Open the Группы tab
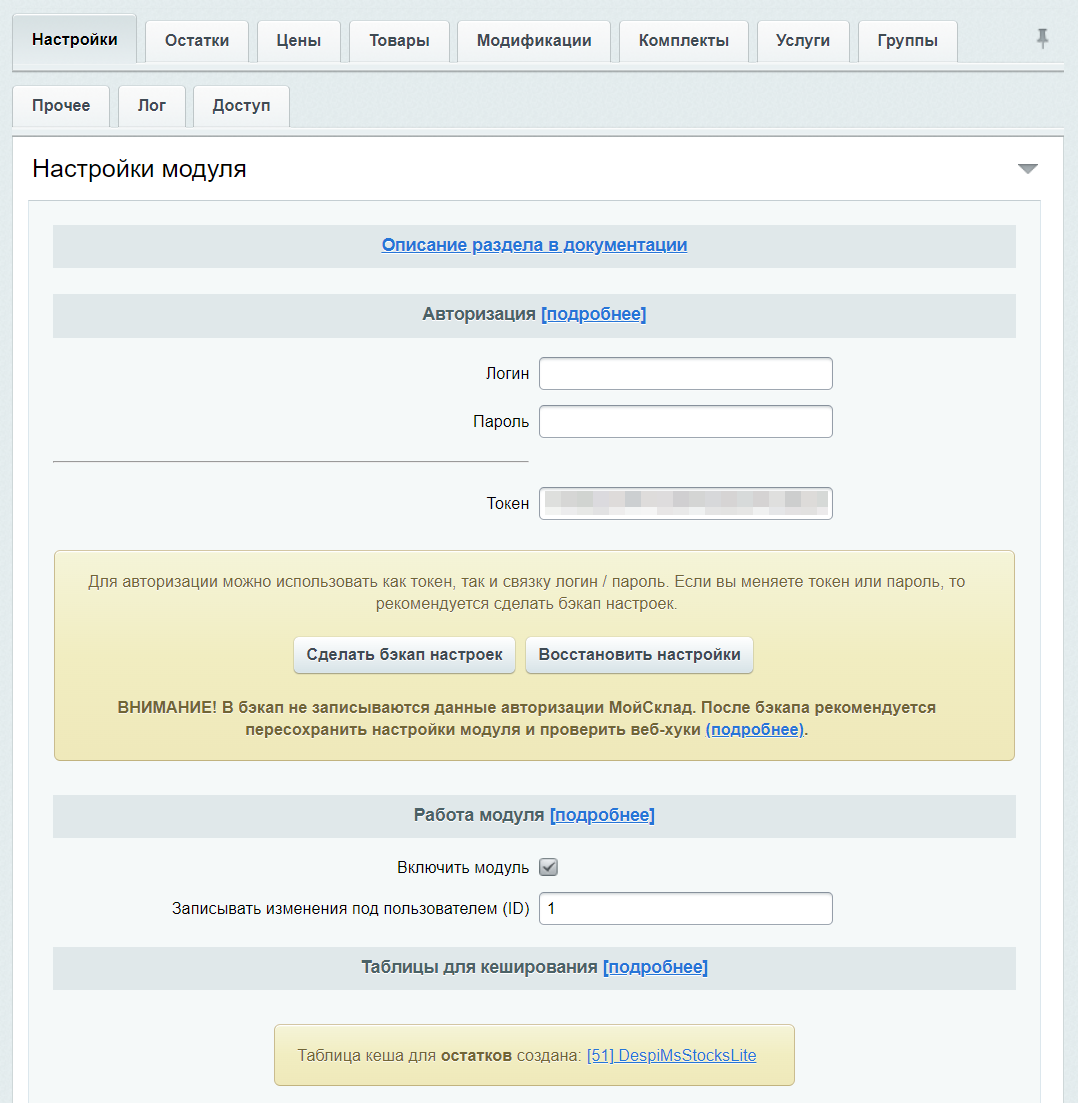This screenshot has height=1103, width=1078. tap(907, 41)
